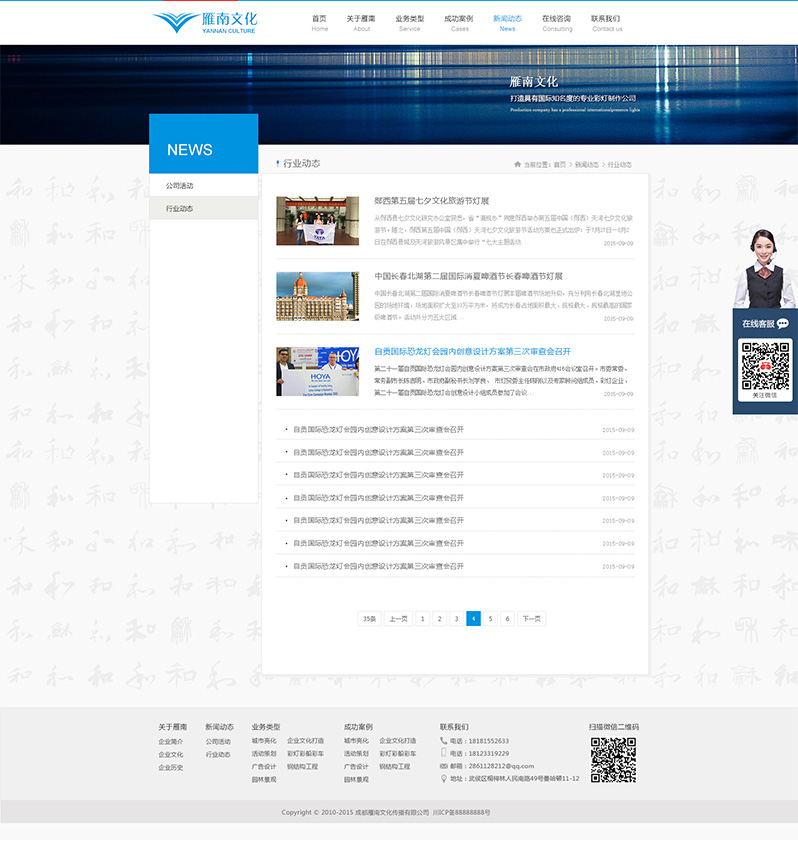798x844 pixels.
Task: Open the 首页 Home menu item
Action: point(319,22)
